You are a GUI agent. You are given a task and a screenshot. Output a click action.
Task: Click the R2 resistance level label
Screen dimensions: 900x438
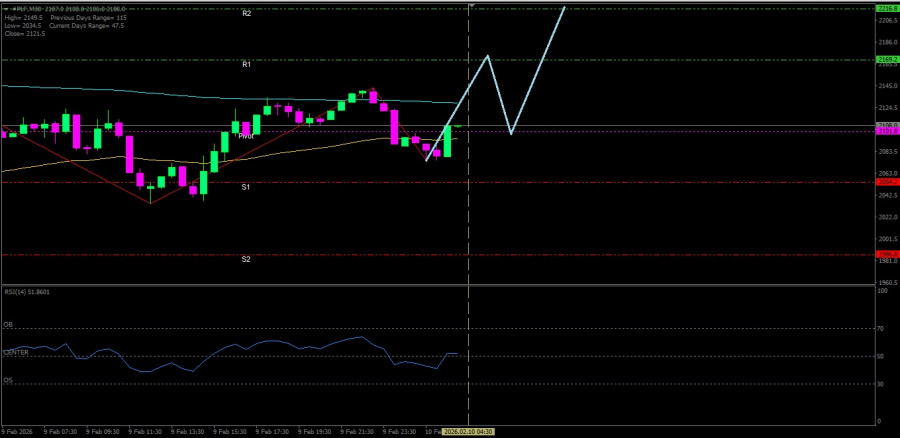click(246, 14)
